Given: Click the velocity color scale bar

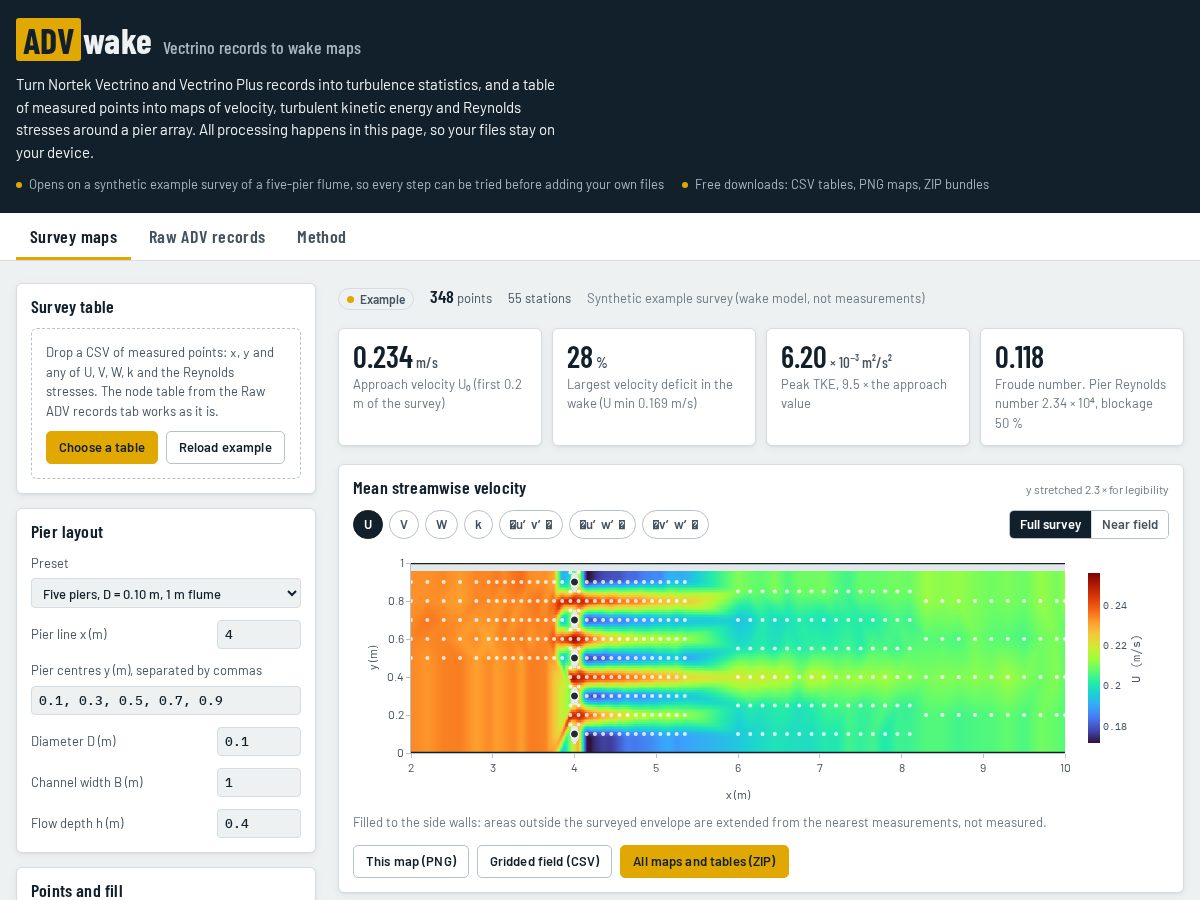Looking at the screenshot, I should click(1094, 658).
